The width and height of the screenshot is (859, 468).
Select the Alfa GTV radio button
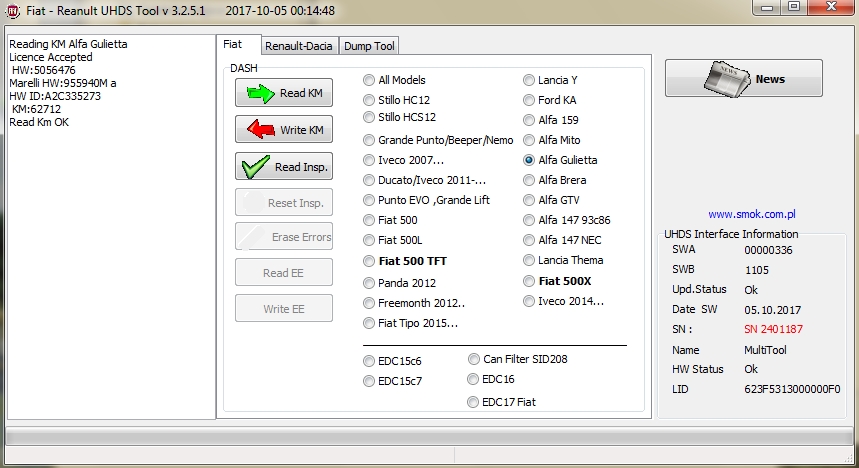click(x=529, y=200)
